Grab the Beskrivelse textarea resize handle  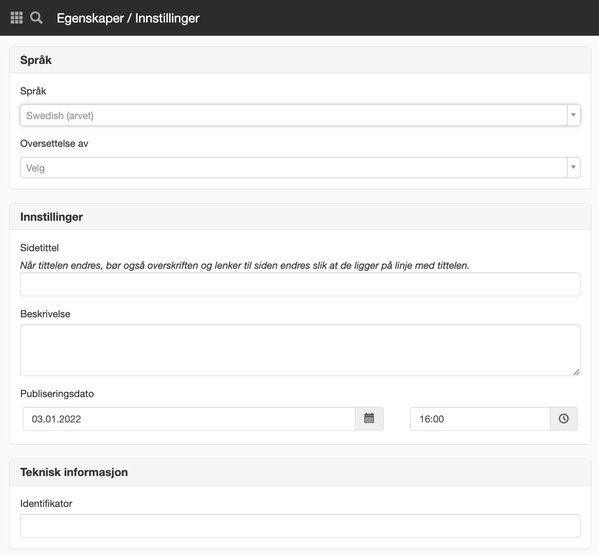576,372
